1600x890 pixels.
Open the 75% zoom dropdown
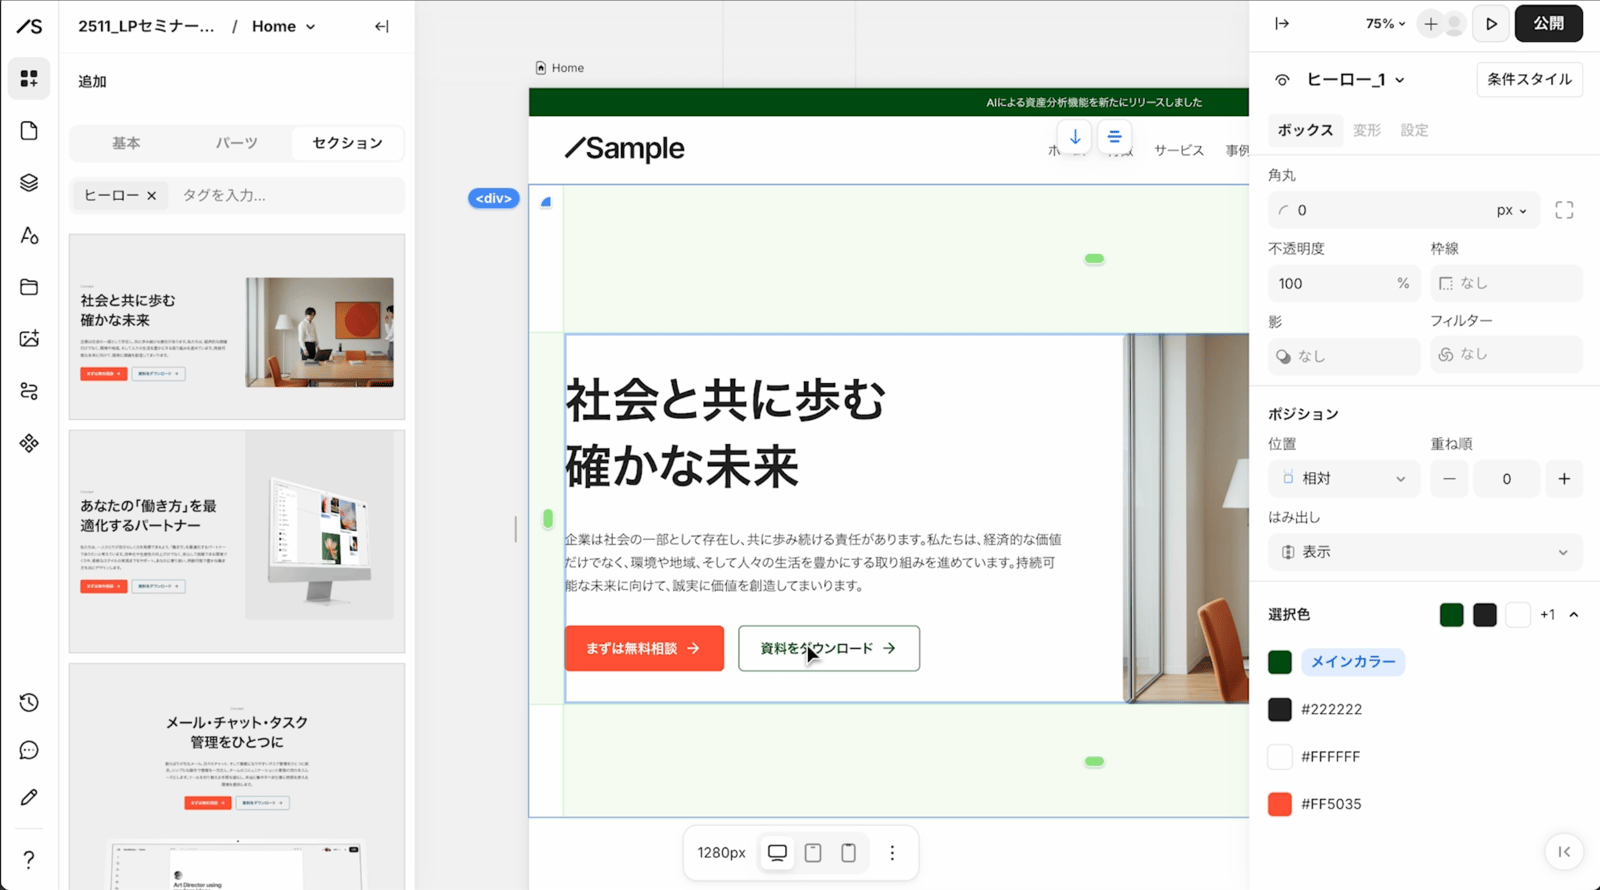(1385, 24)
